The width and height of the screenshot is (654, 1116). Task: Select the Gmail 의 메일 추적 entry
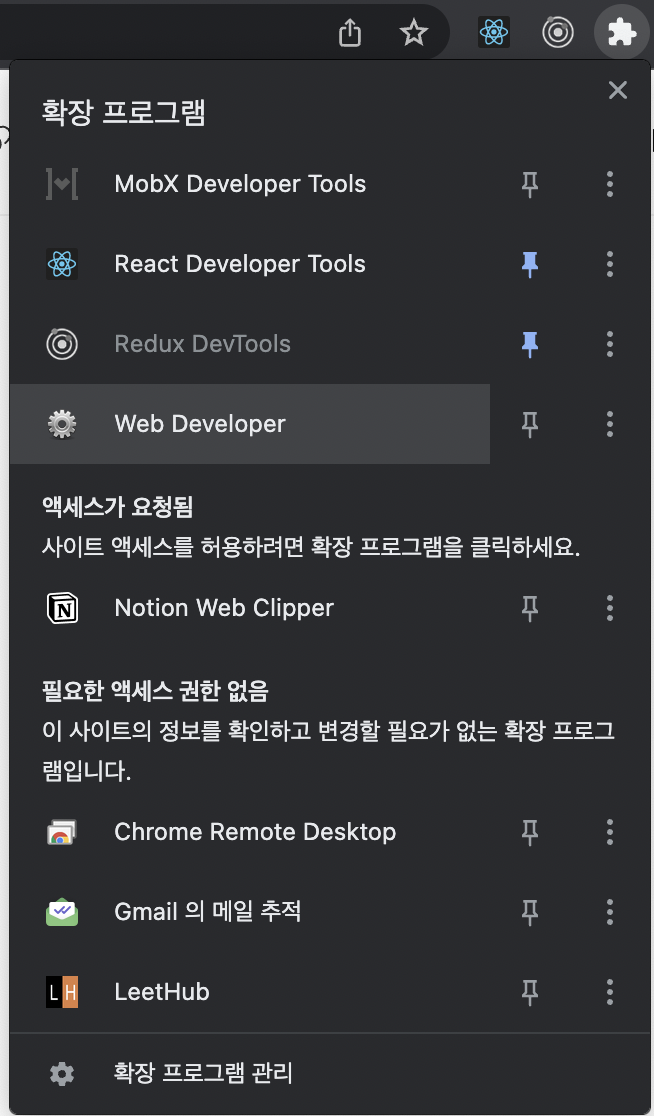[250, 912]
